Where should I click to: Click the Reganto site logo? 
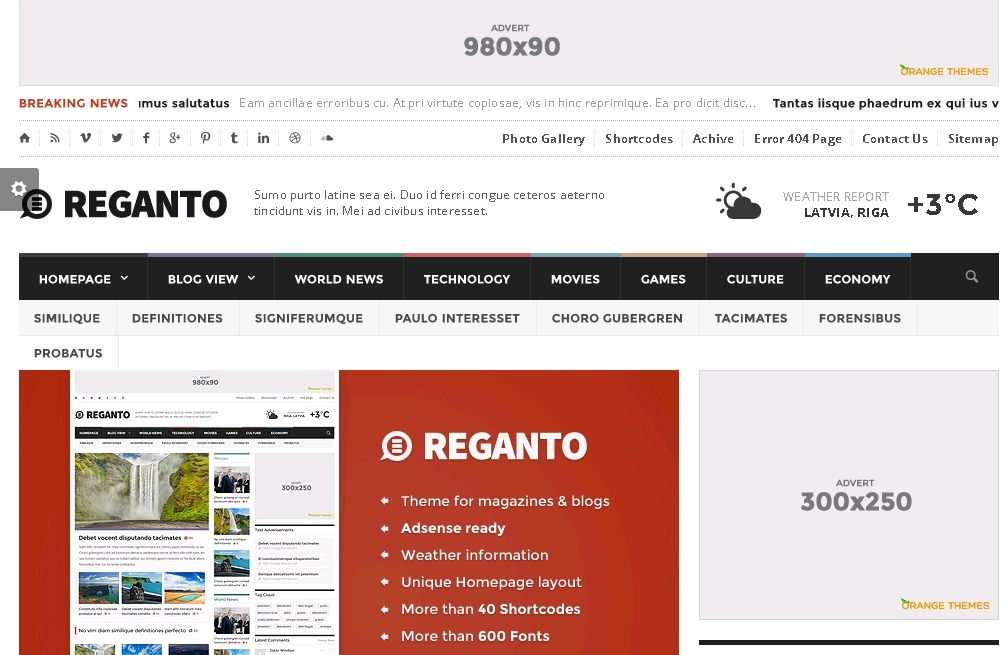[x=124, y=204]
